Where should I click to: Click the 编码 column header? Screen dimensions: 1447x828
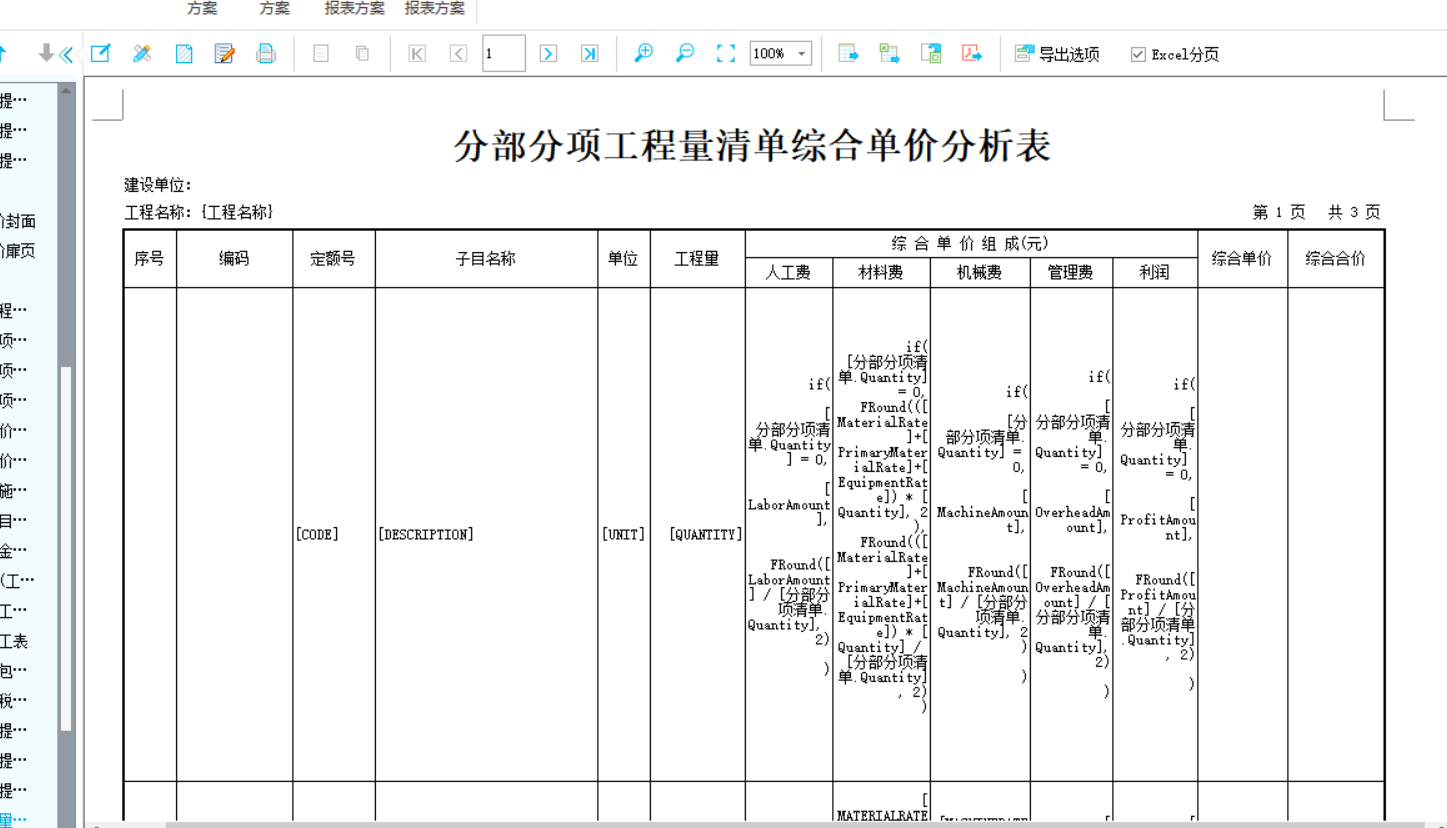234,258
